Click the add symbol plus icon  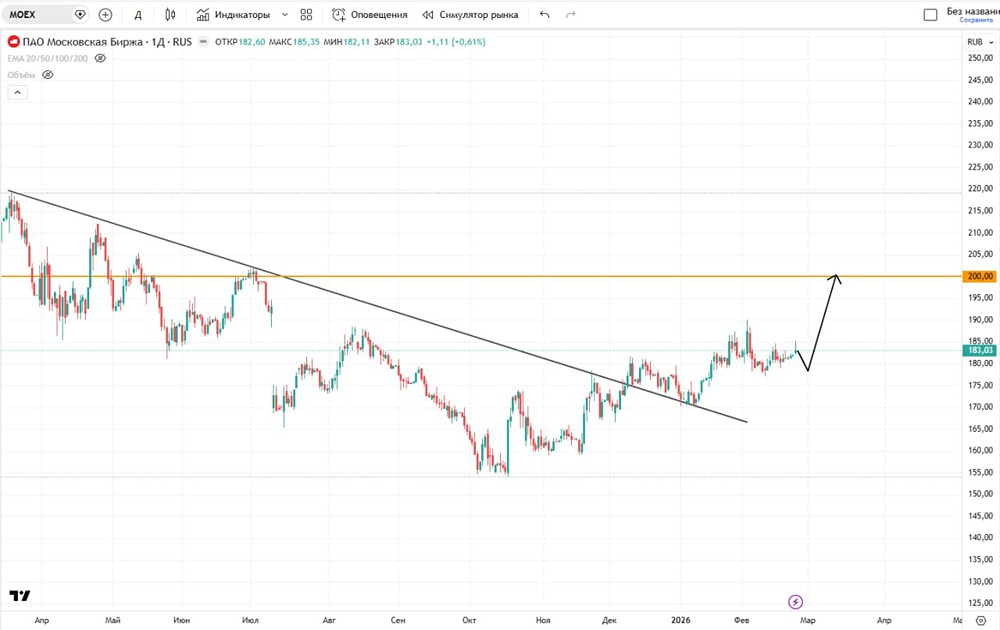click(x=105, y=15)
